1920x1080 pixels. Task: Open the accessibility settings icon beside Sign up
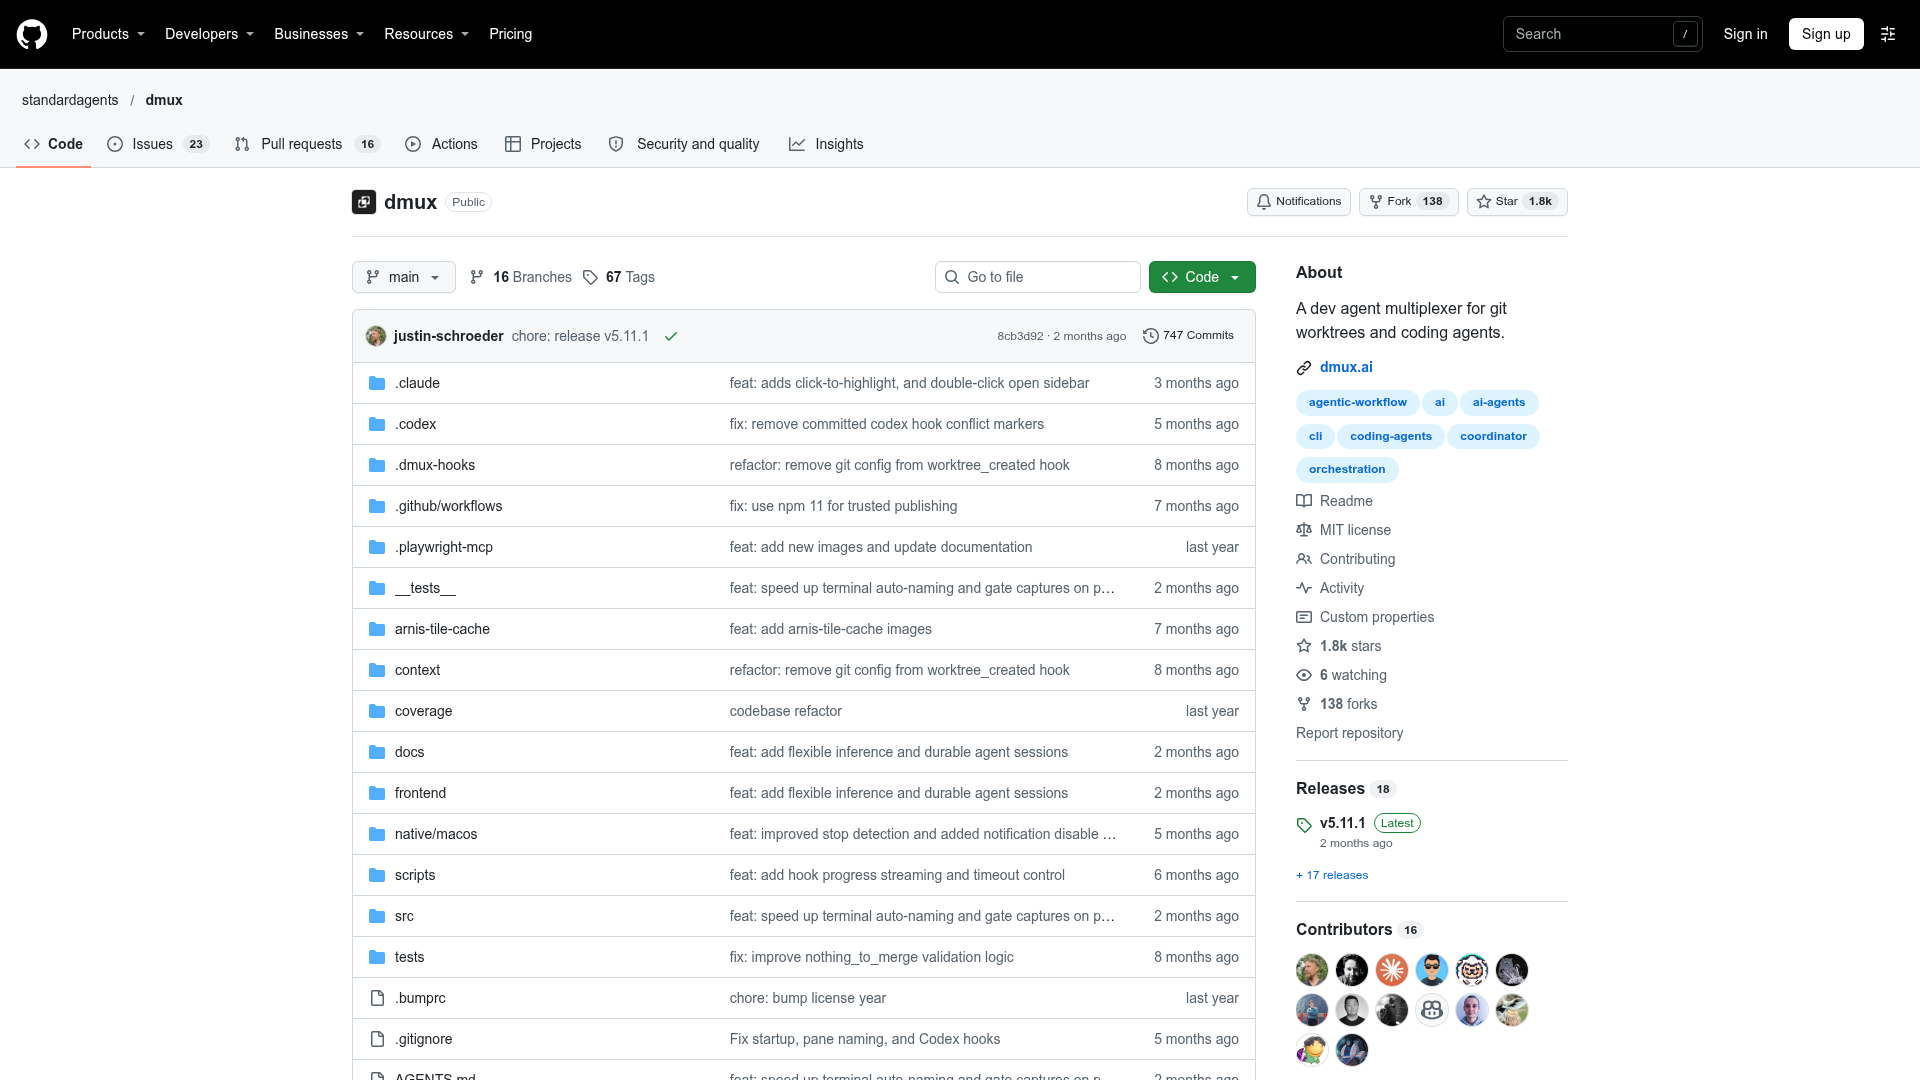pyautogui.click(x=1888, y=34)
